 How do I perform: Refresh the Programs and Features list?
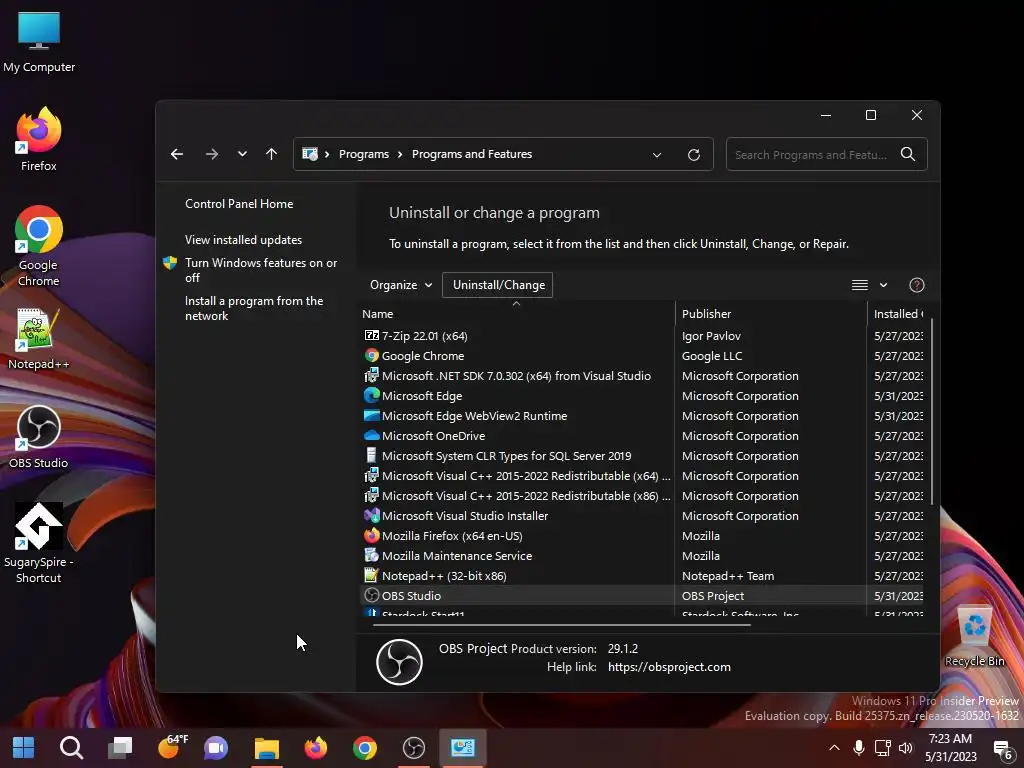point(694,155)
